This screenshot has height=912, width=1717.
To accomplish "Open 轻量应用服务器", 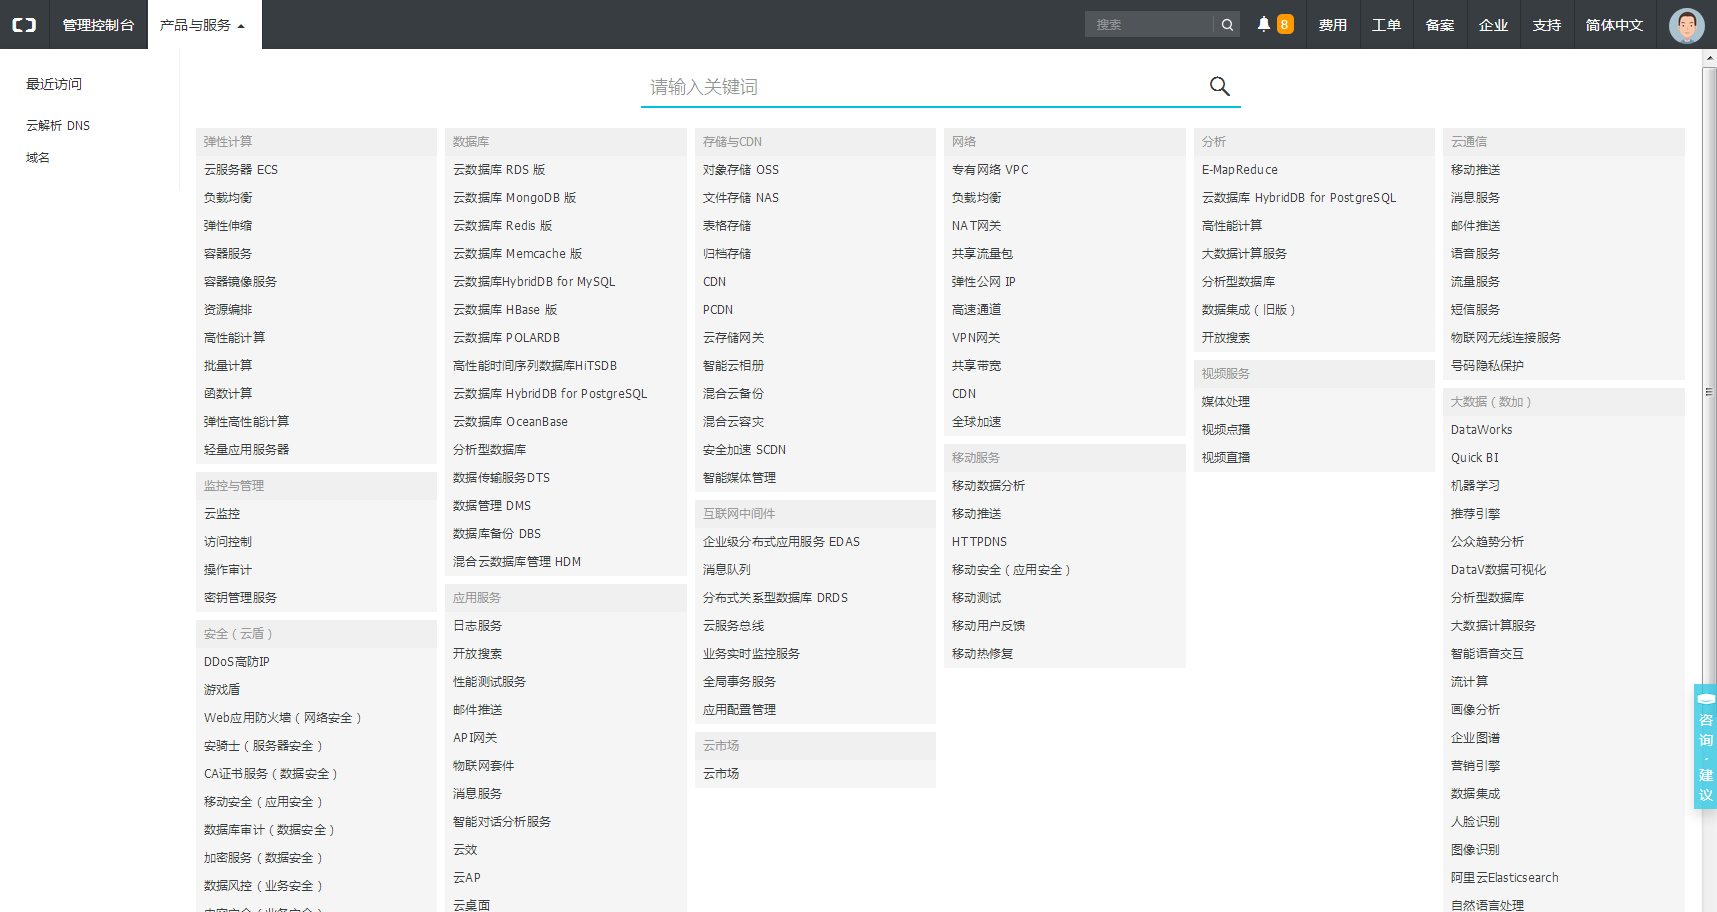I will coord(246,450).
